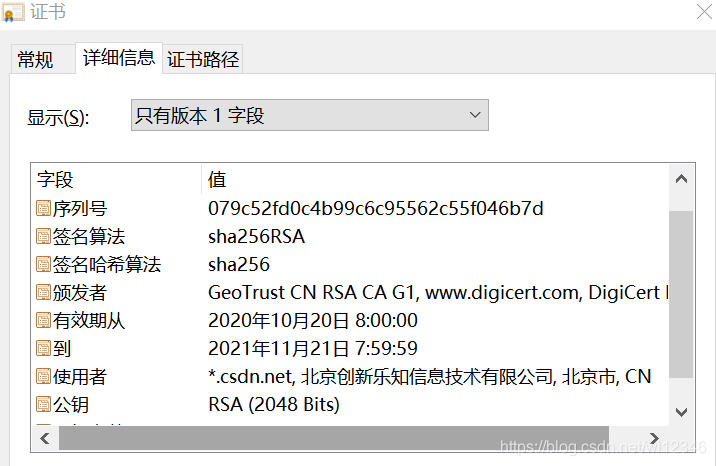Select the 使用者 field icon
This screenshot has width=716, height=466.
43,377
